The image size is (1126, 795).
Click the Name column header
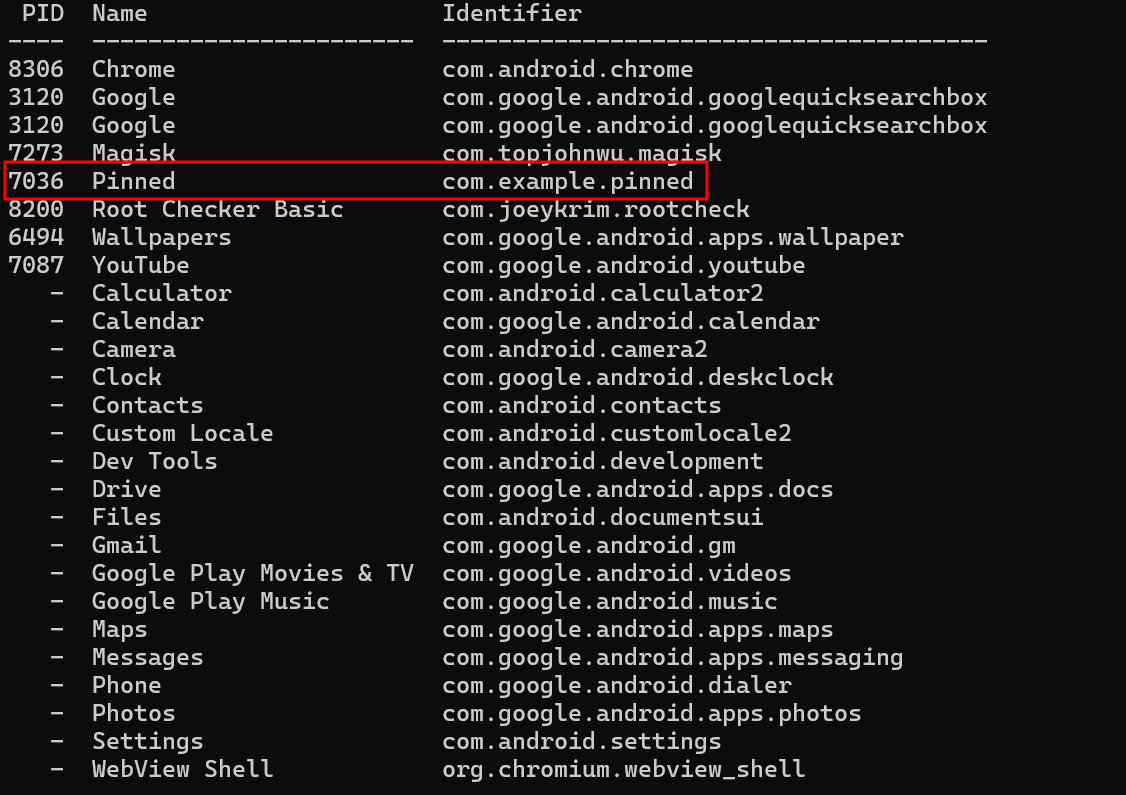[119, 13]
